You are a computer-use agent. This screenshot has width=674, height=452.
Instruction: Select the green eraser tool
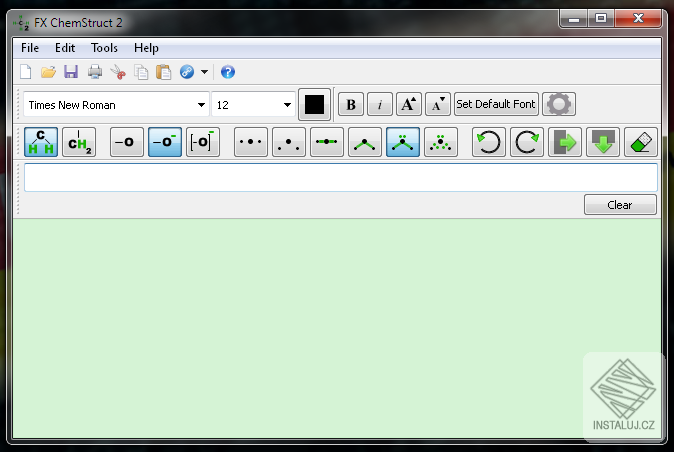(x=640, y=142)
